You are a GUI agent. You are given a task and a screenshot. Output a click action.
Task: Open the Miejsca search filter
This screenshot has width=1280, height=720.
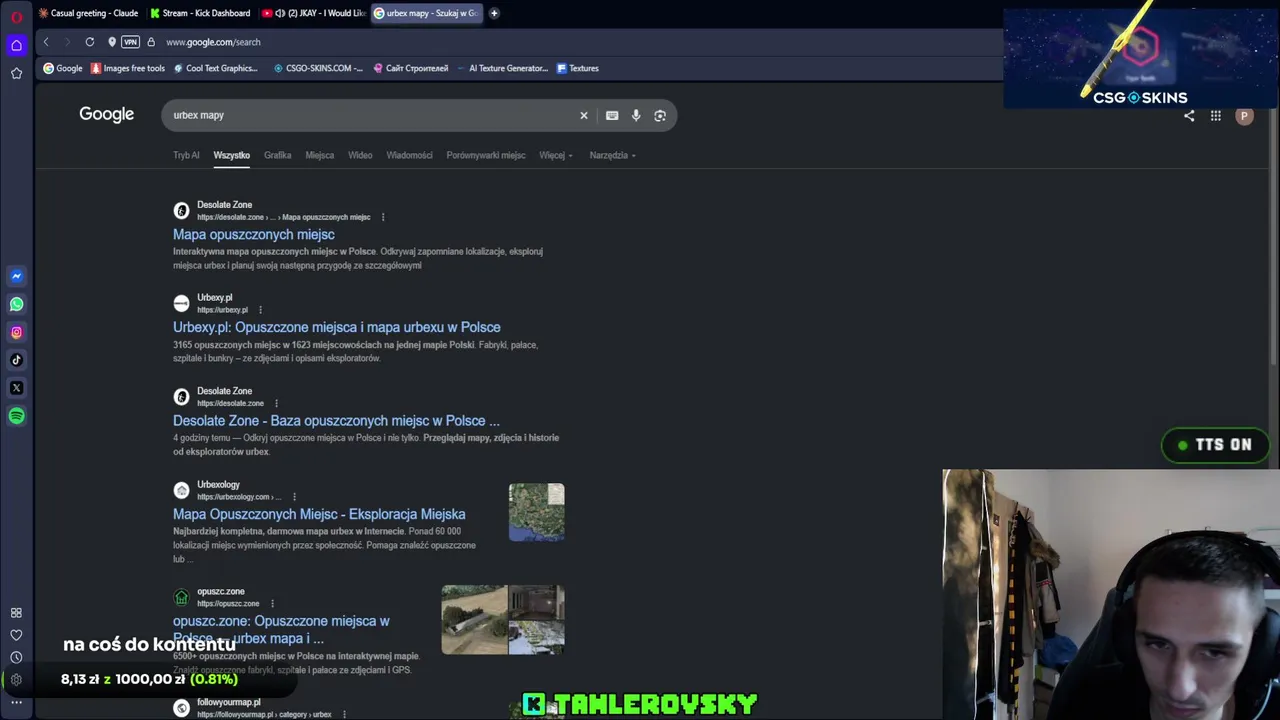click(320, 155)
